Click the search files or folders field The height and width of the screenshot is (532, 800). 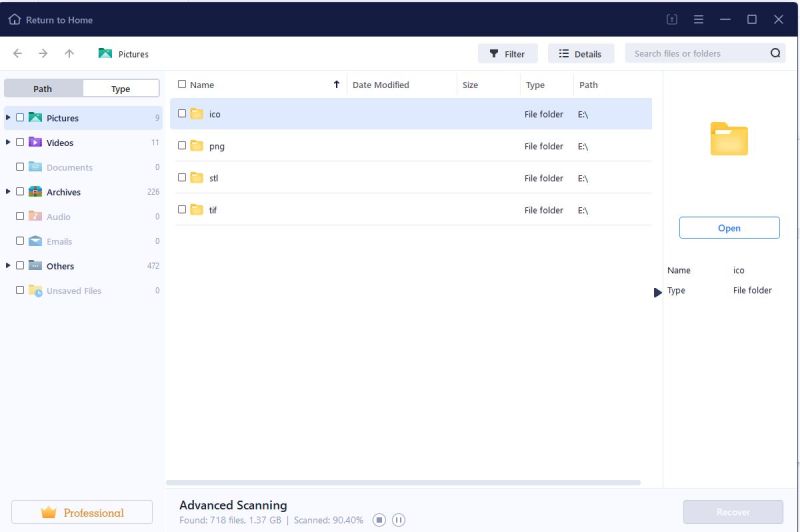pyautogui.click(x=695, y=54)
